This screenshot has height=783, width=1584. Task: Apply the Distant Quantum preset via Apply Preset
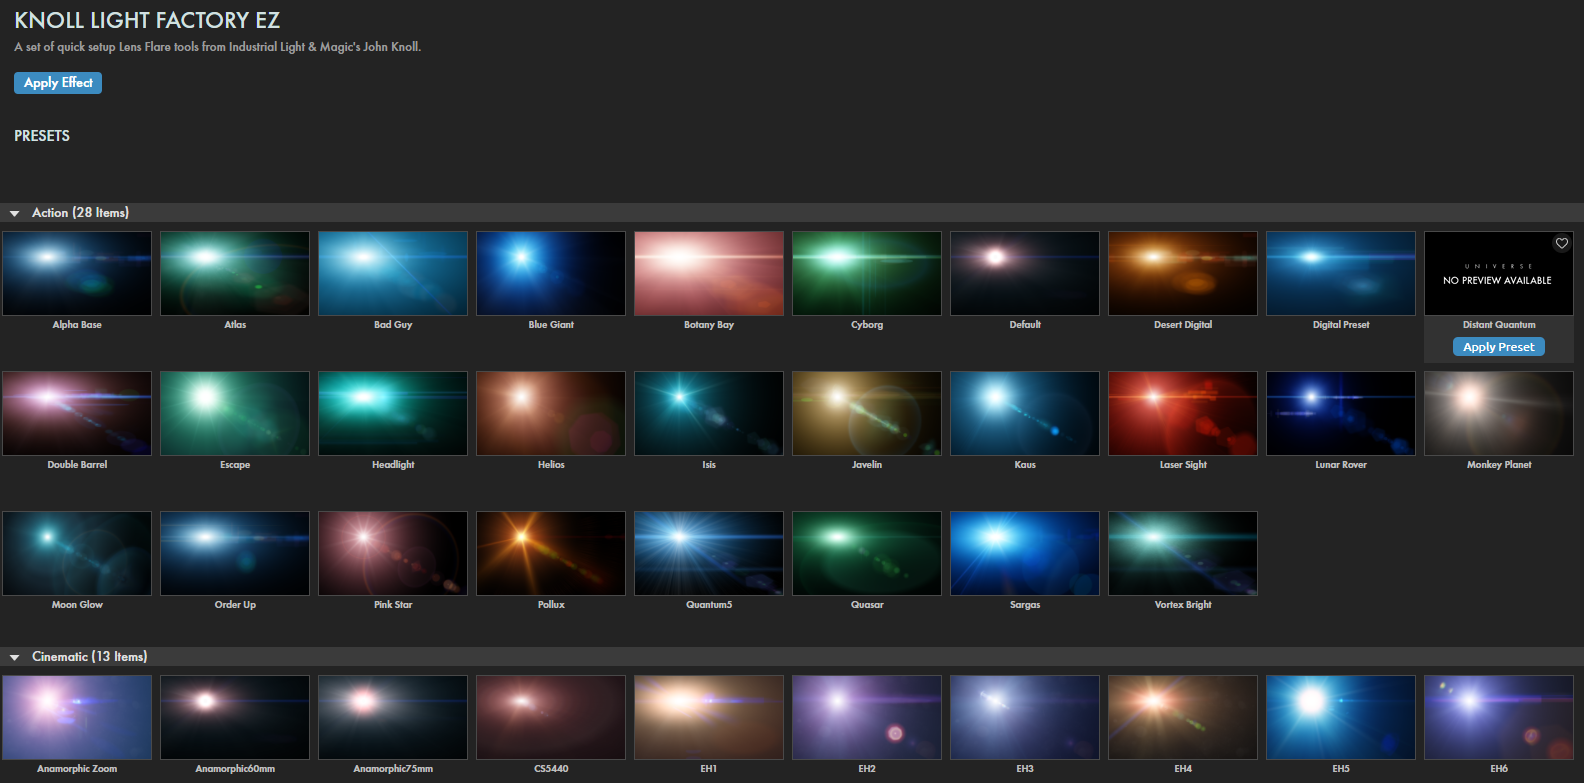click(x=1498, y=347)
